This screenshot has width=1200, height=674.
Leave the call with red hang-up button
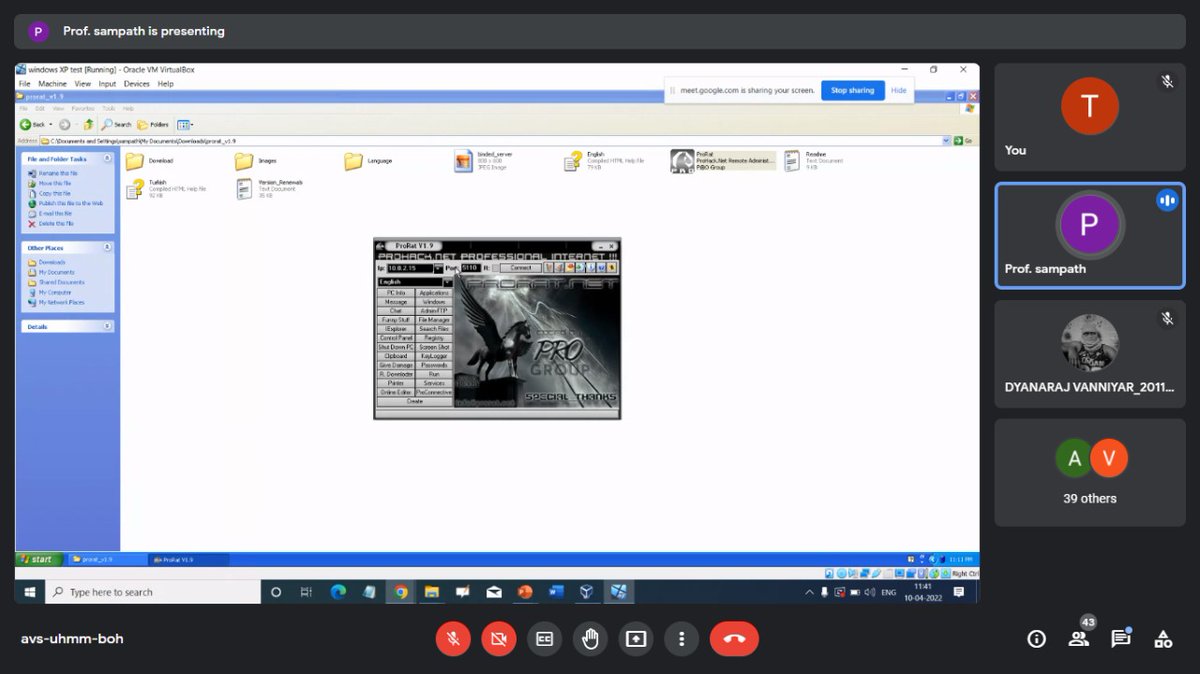[734, 639]
